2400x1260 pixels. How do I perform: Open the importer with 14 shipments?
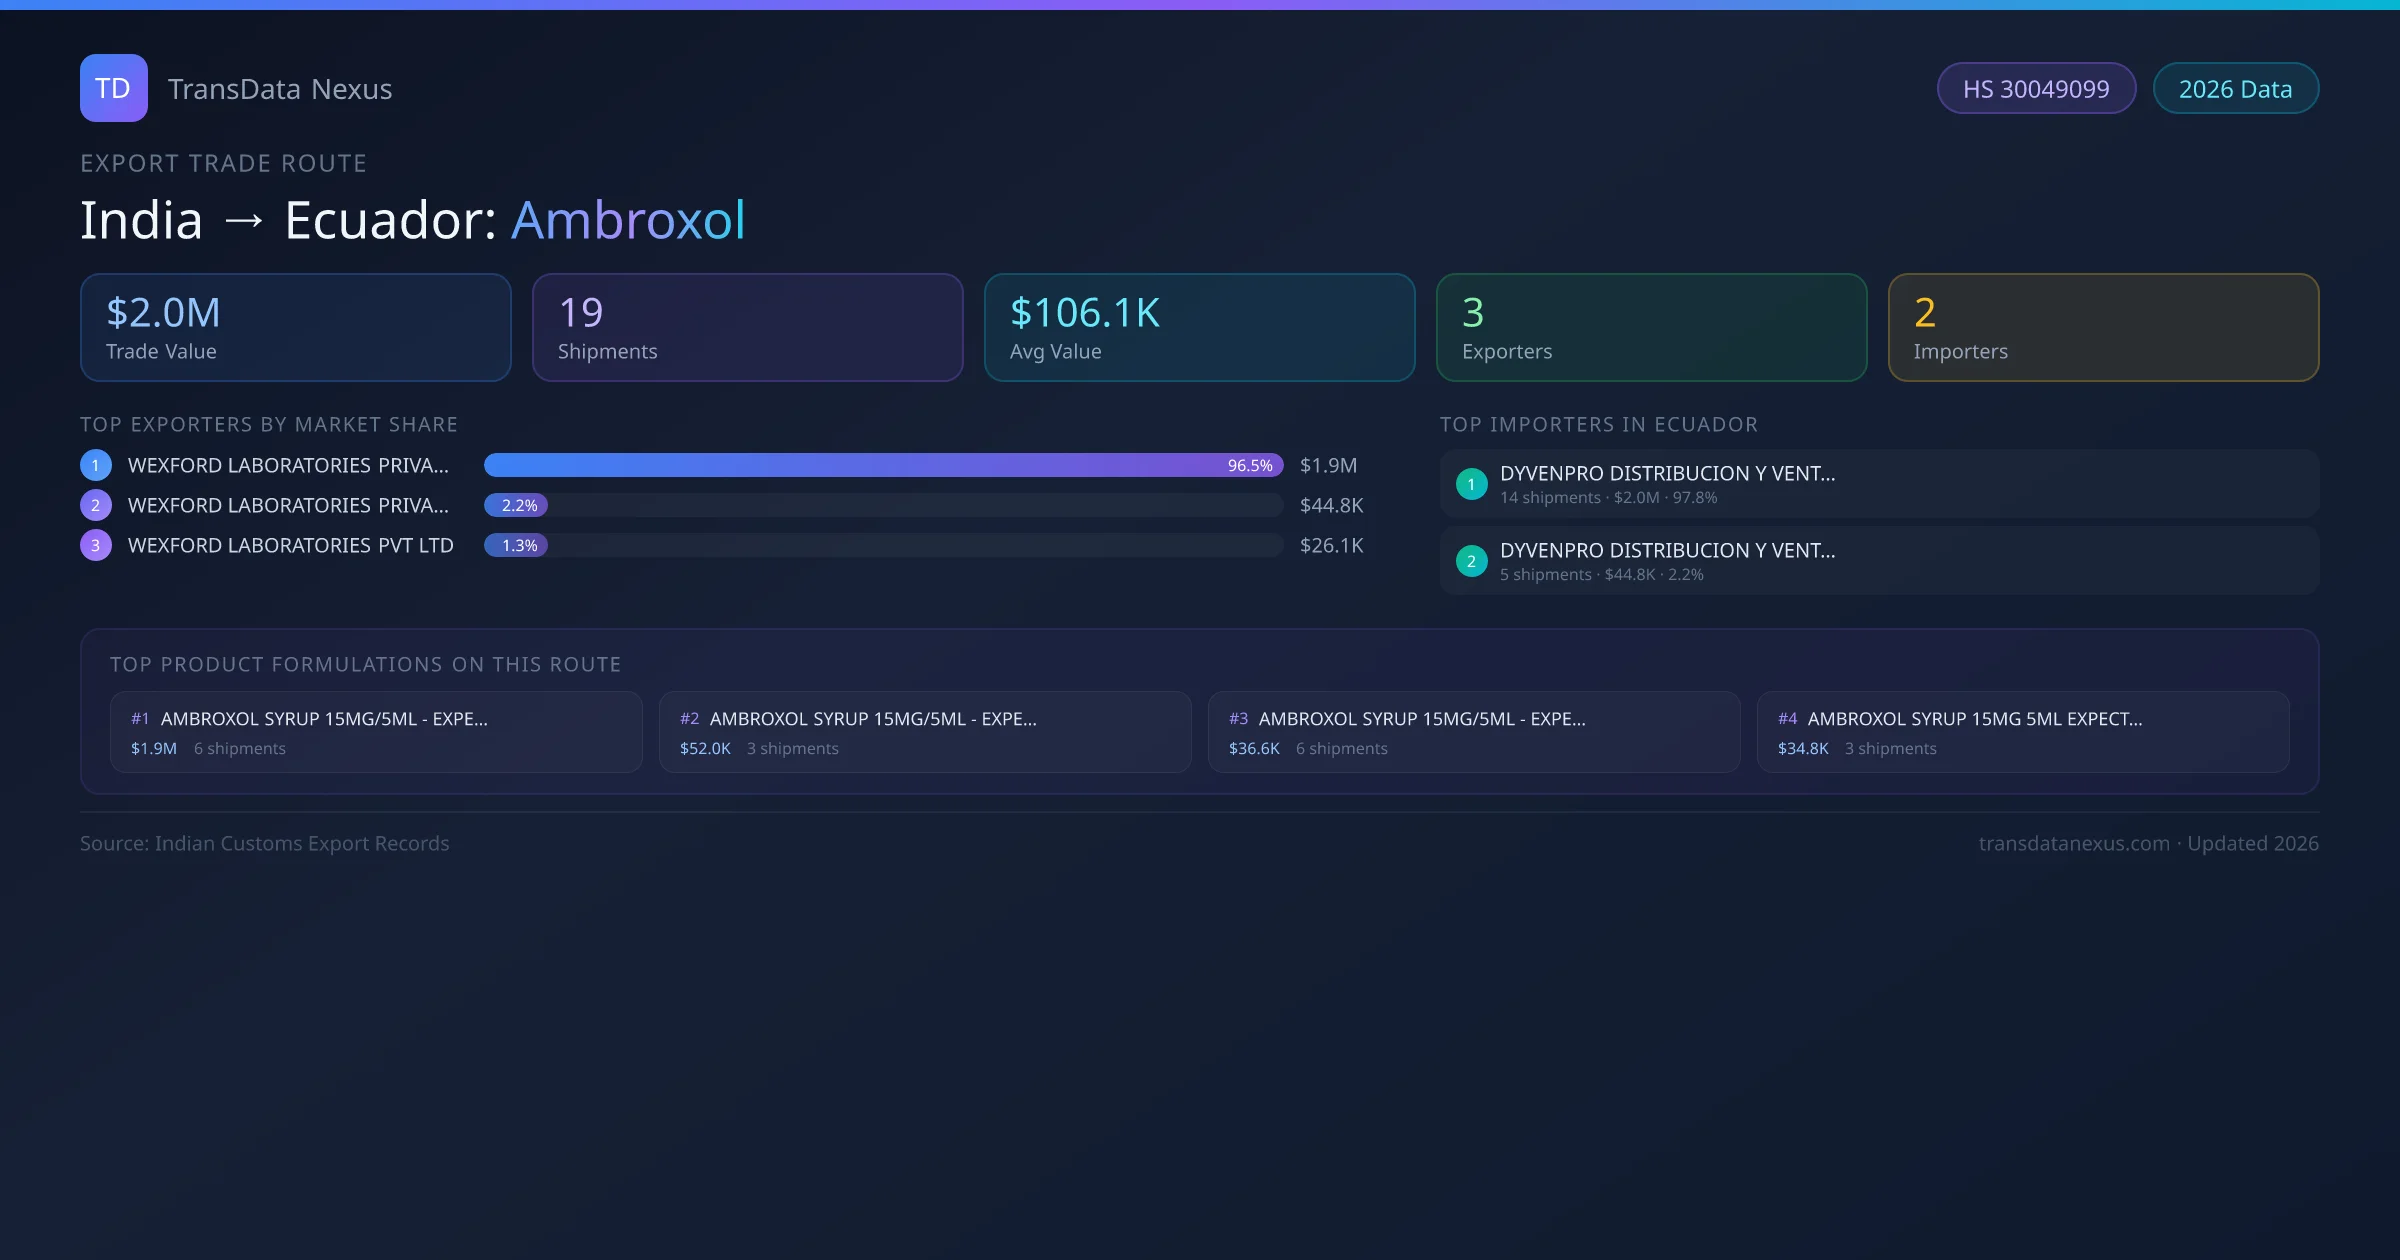1878,484
